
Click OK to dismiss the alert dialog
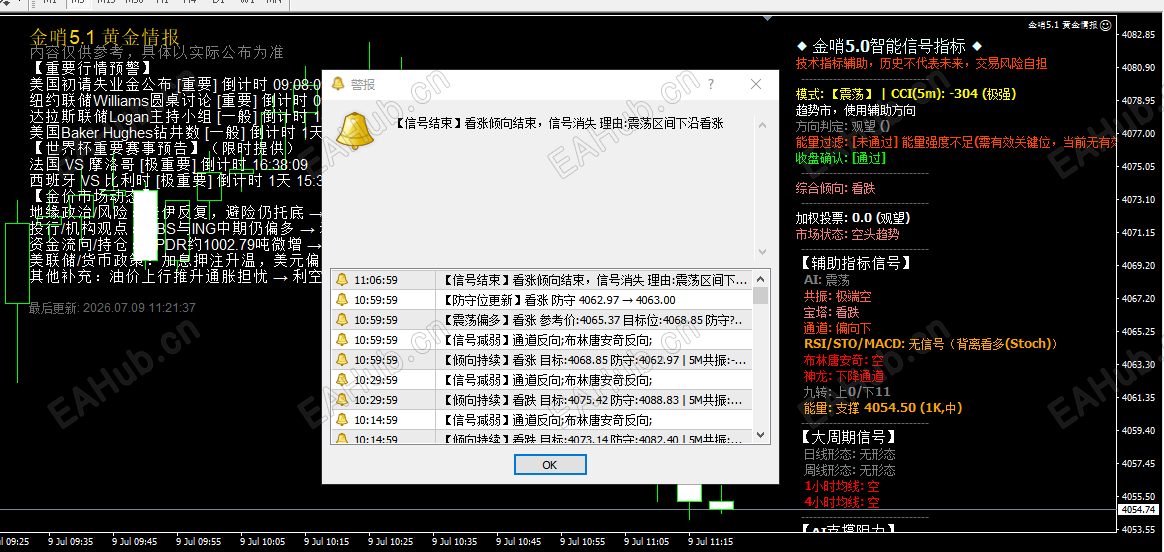pos(550,464)
